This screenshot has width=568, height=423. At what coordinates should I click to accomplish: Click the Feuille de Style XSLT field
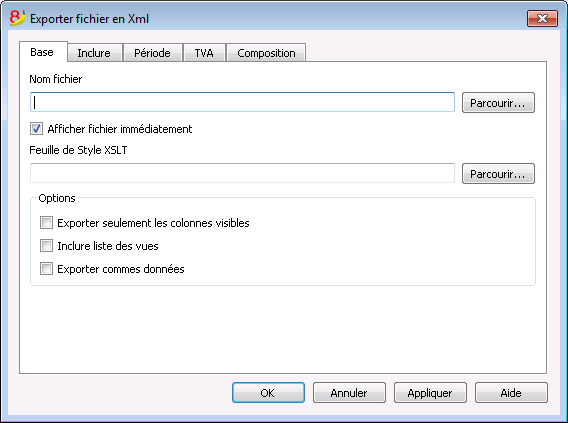pos(242,173)
